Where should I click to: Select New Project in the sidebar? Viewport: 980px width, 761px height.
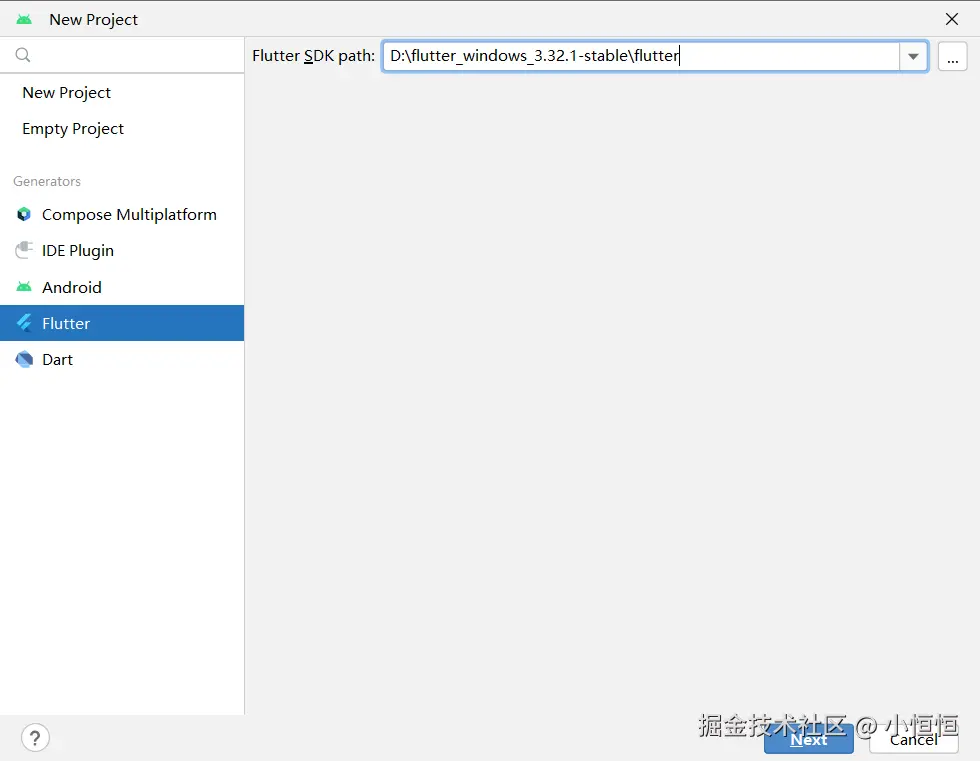(122, 92)
